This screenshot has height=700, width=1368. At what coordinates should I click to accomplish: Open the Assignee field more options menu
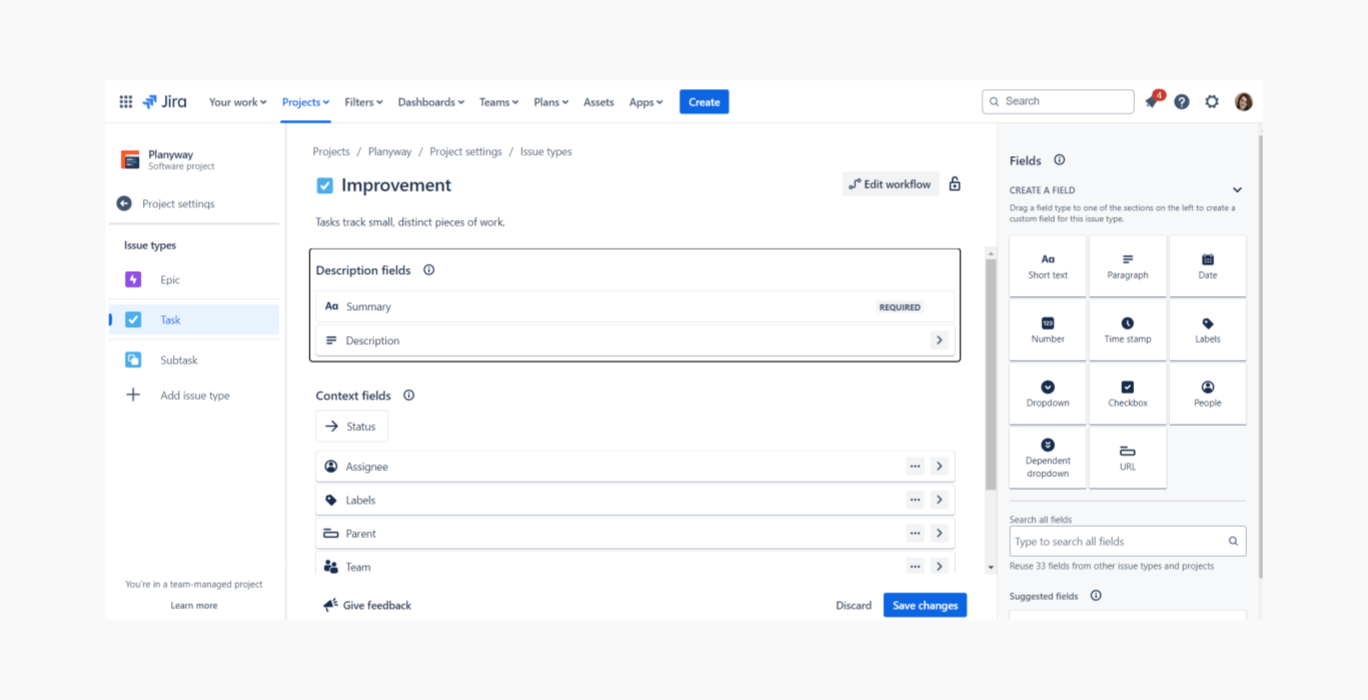915,467
